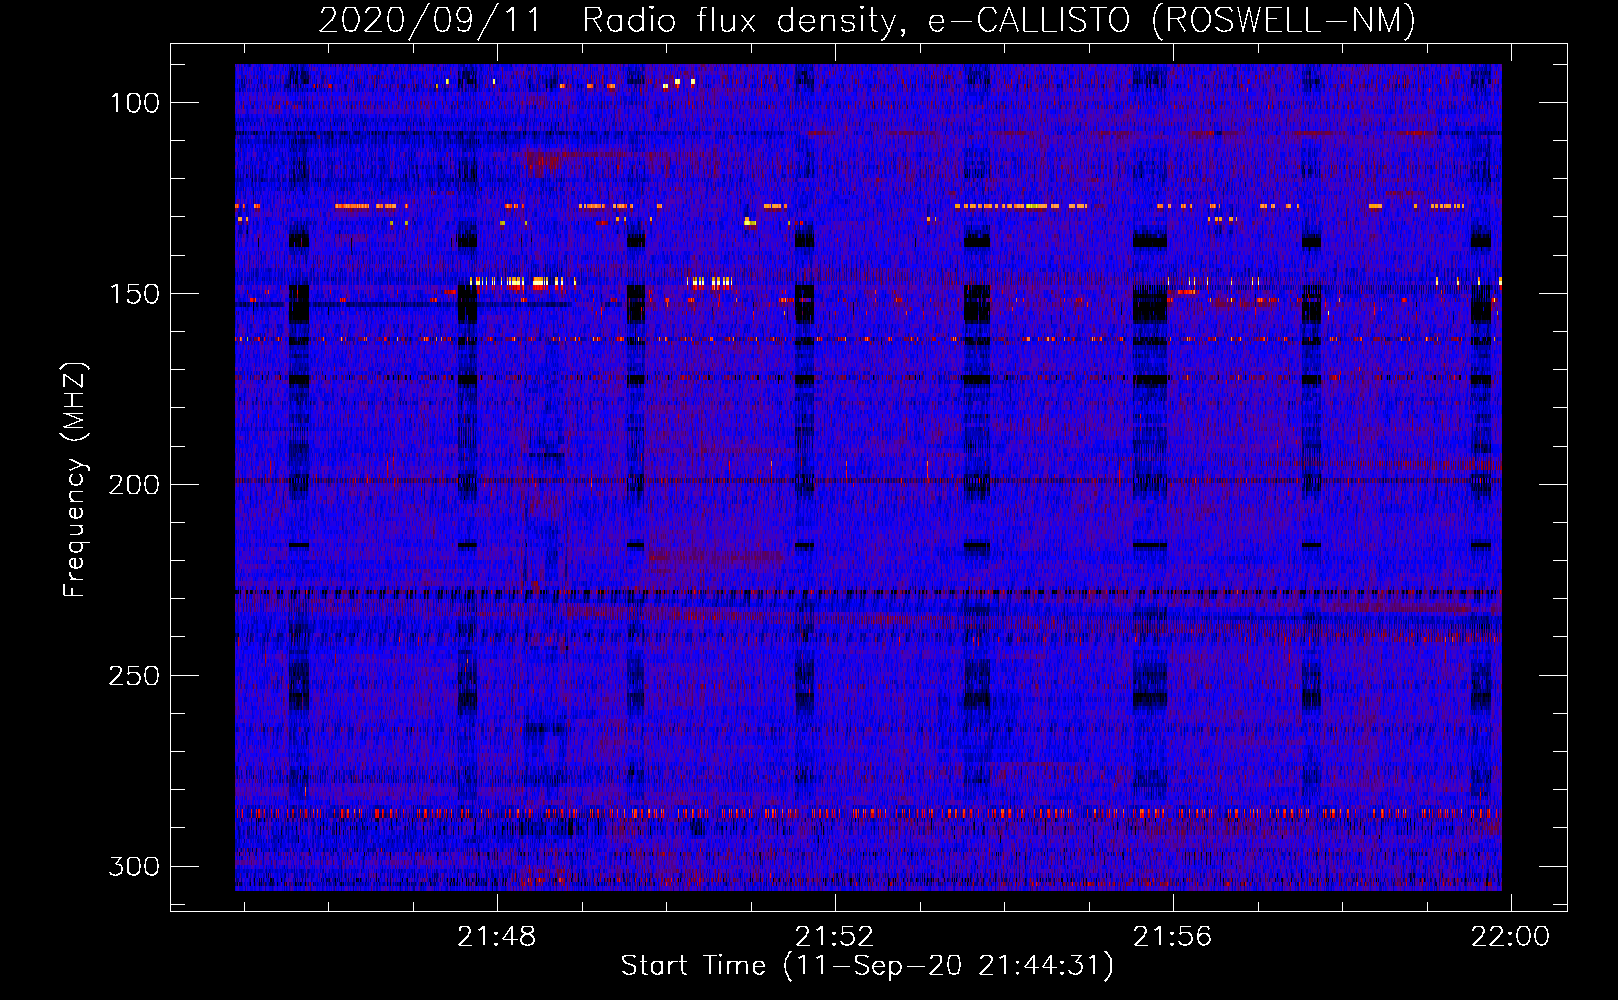Viewport: 1618px width, 1000px height.
Task: Click the '21:56' time tick label
Action: (1172, 937)
